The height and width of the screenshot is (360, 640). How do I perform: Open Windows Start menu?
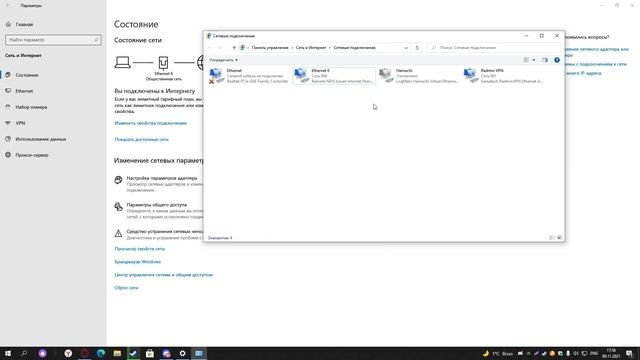click(8, 353)
